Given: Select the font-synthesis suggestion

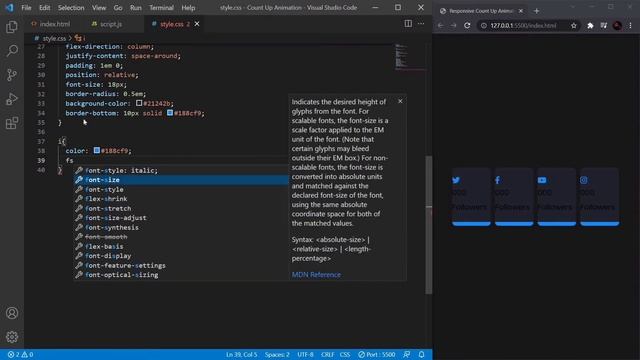Looking at the screenshot, I should tap(181, 227).
